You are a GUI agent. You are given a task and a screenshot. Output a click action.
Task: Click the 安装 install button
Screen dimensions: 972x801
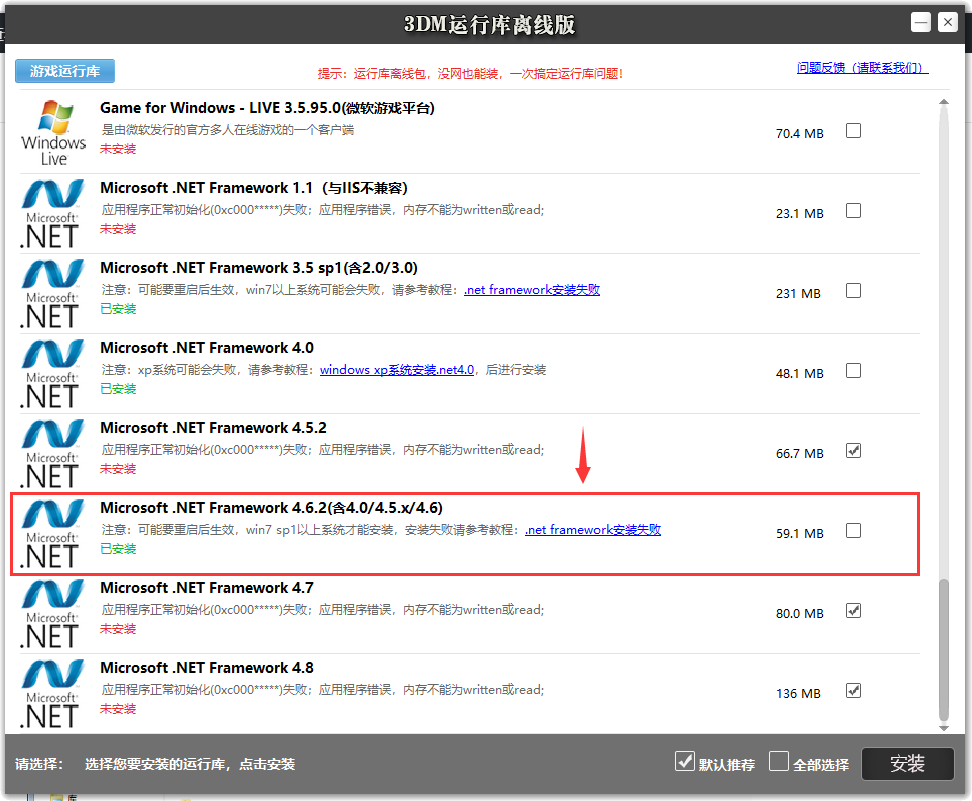[x=908, y=764]
